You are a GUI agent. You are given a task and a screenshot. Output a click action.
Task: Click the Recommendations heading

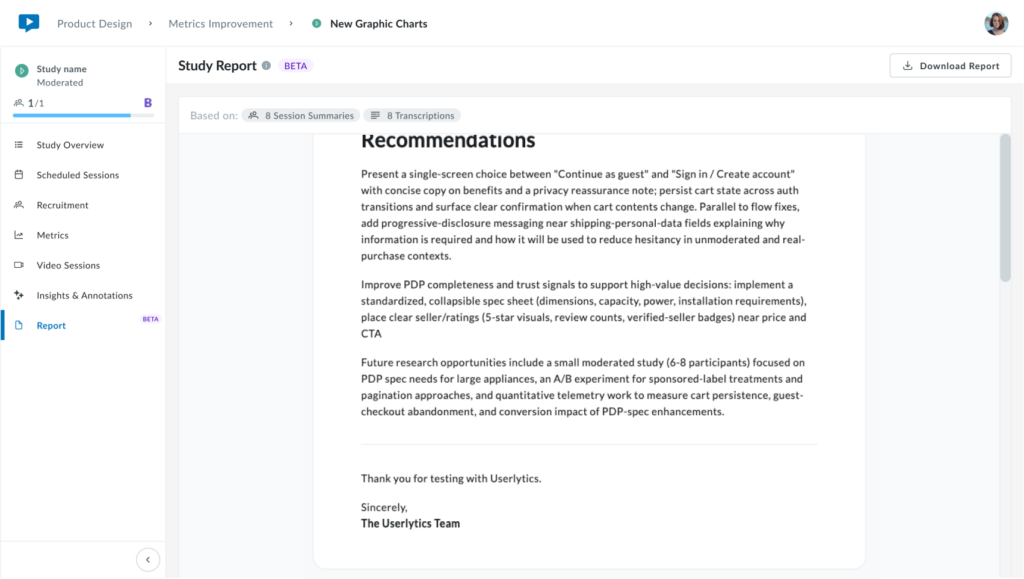448,142
